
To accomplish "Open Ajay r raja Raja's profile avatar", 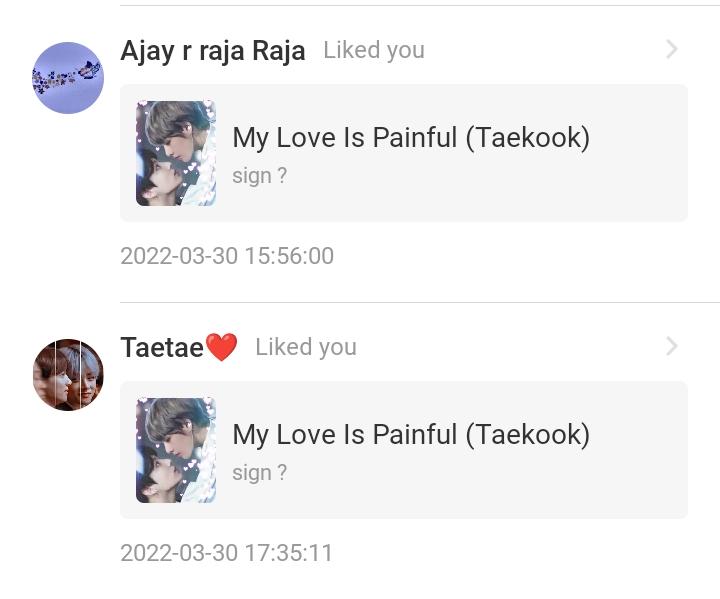I will (68, 77).
